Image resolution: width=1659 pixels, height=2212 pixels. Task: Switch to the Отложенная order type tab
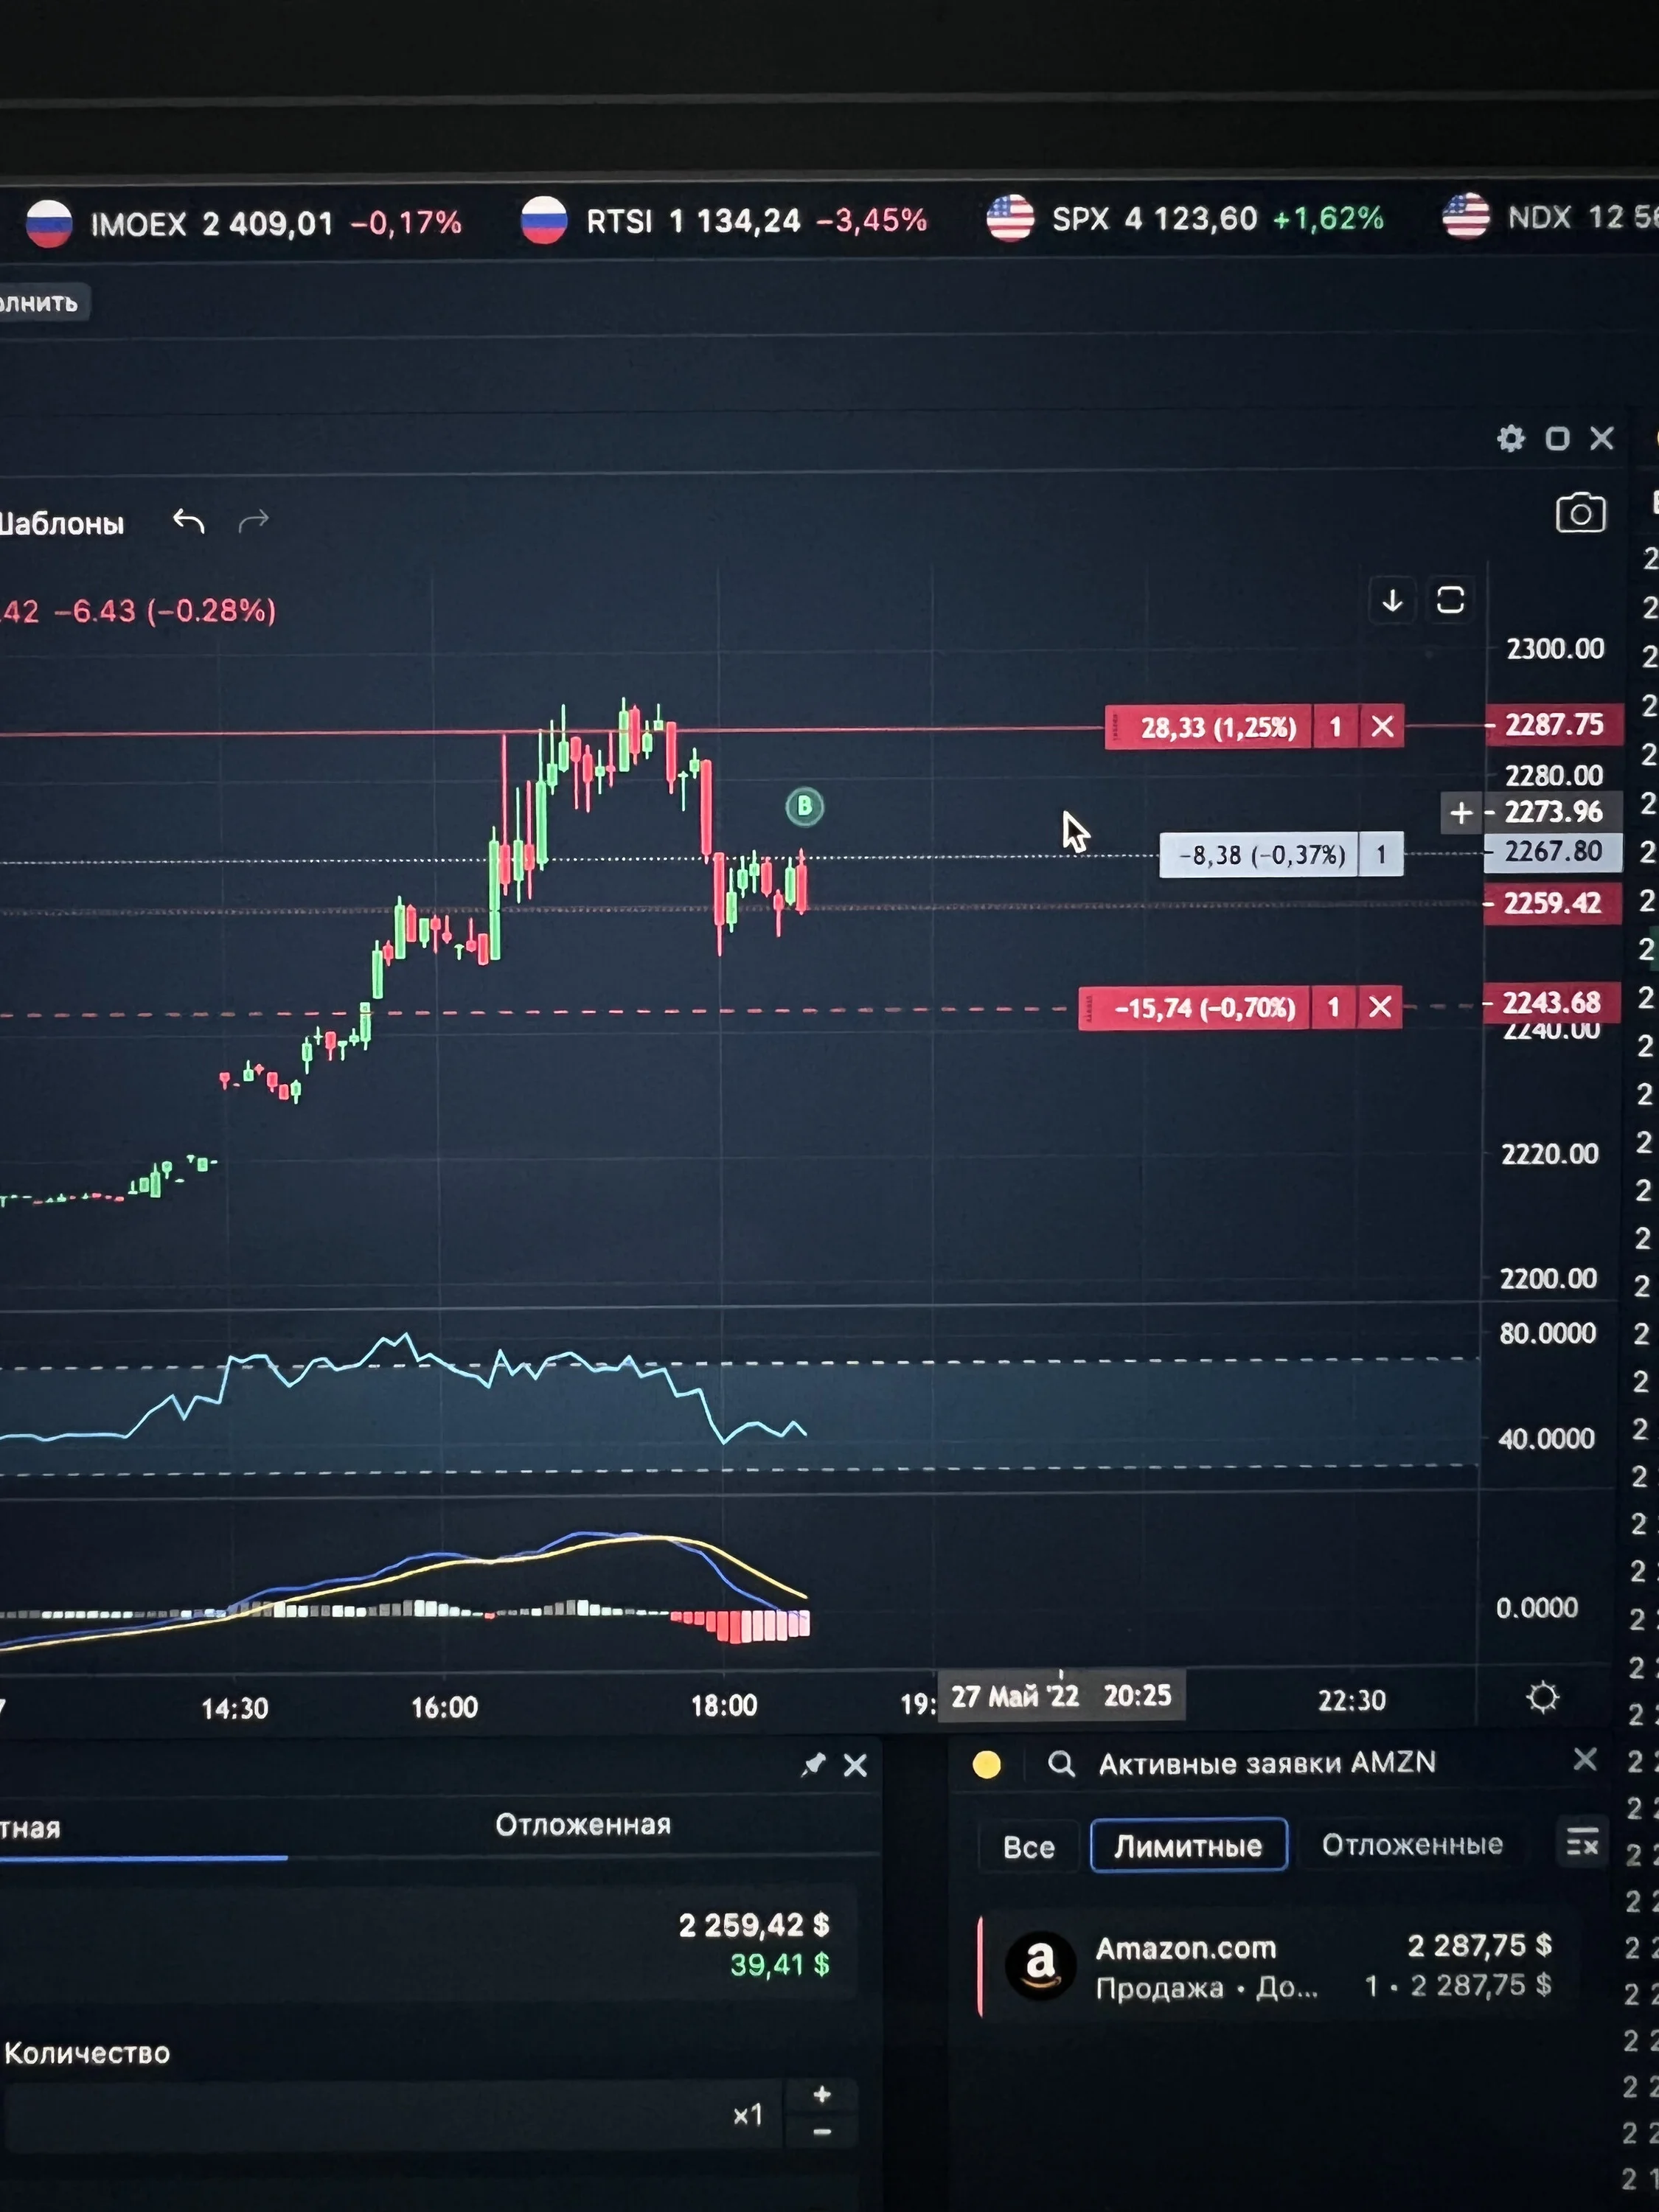[x=583, y=1825]
